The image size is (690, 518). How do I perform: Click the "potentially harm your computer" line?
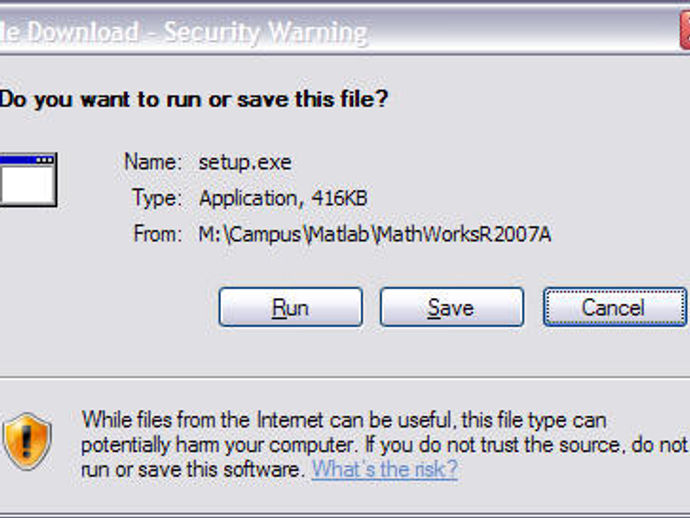tap(218, 445)
